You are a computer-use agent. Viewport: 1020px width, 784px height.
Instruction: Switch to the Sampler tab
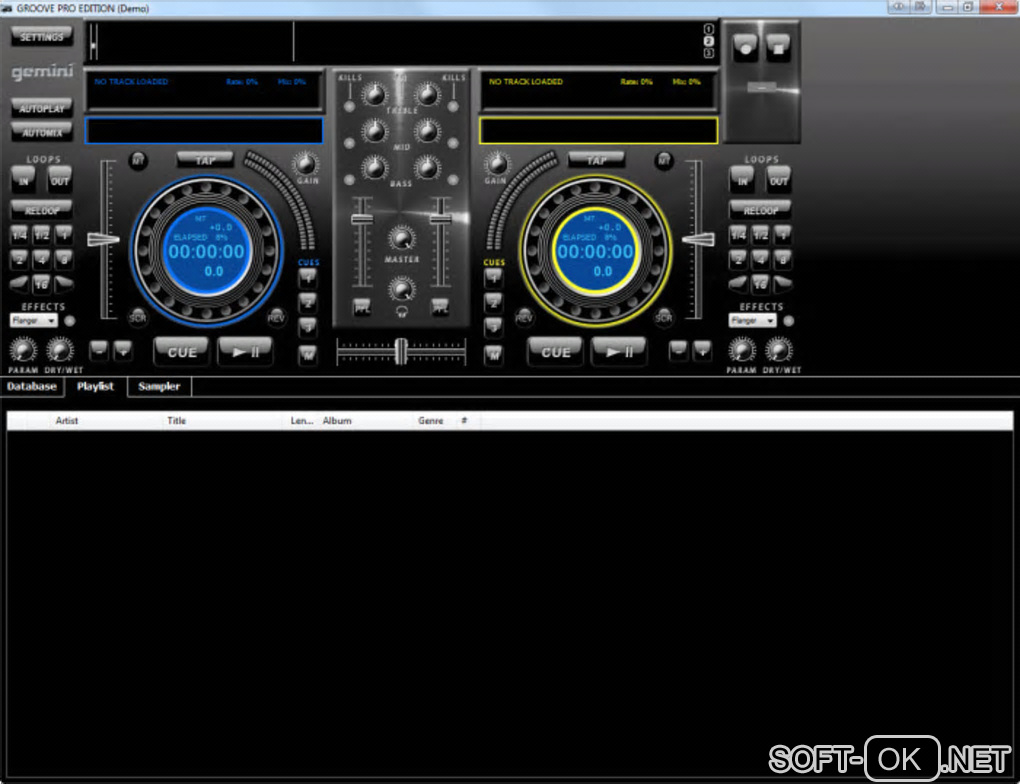click(159, 386)
